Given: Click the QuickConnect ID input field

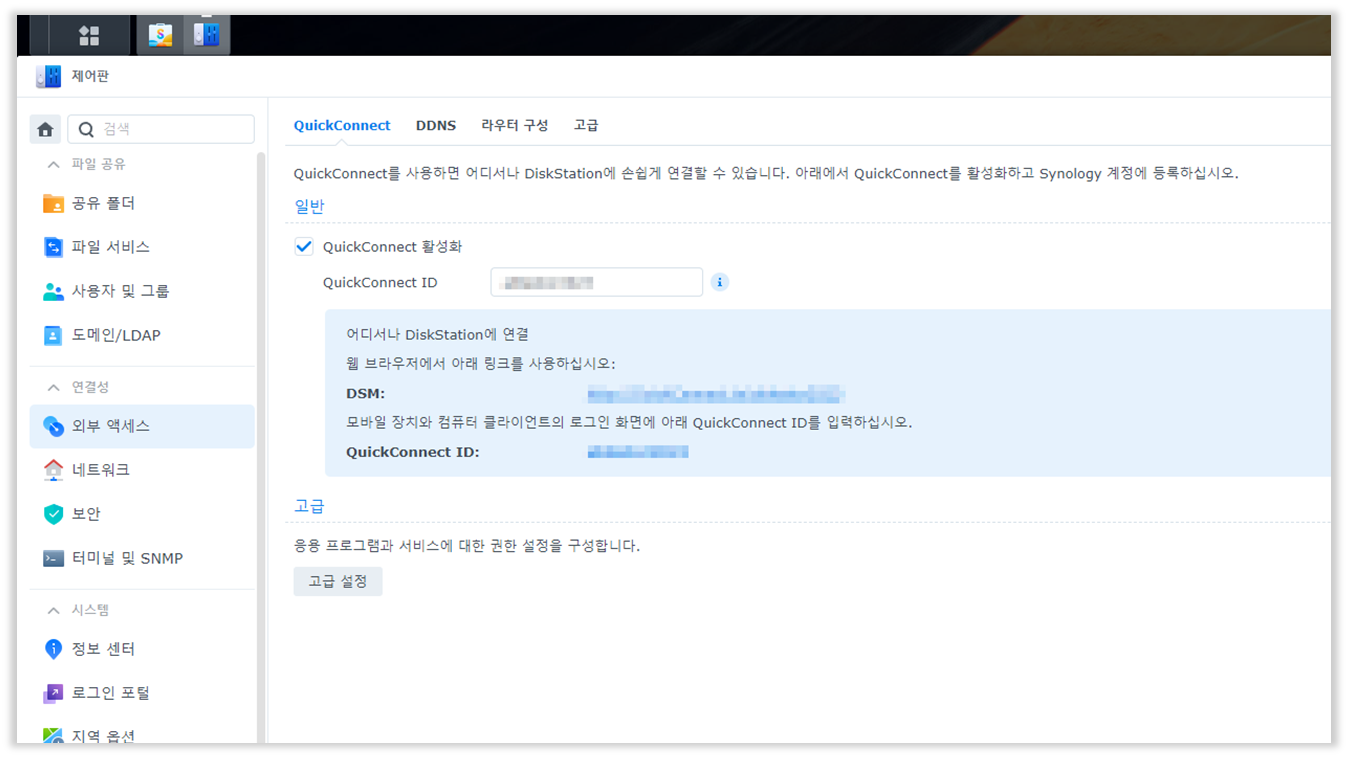Looking at the screenshot, I should click(597, 282).
